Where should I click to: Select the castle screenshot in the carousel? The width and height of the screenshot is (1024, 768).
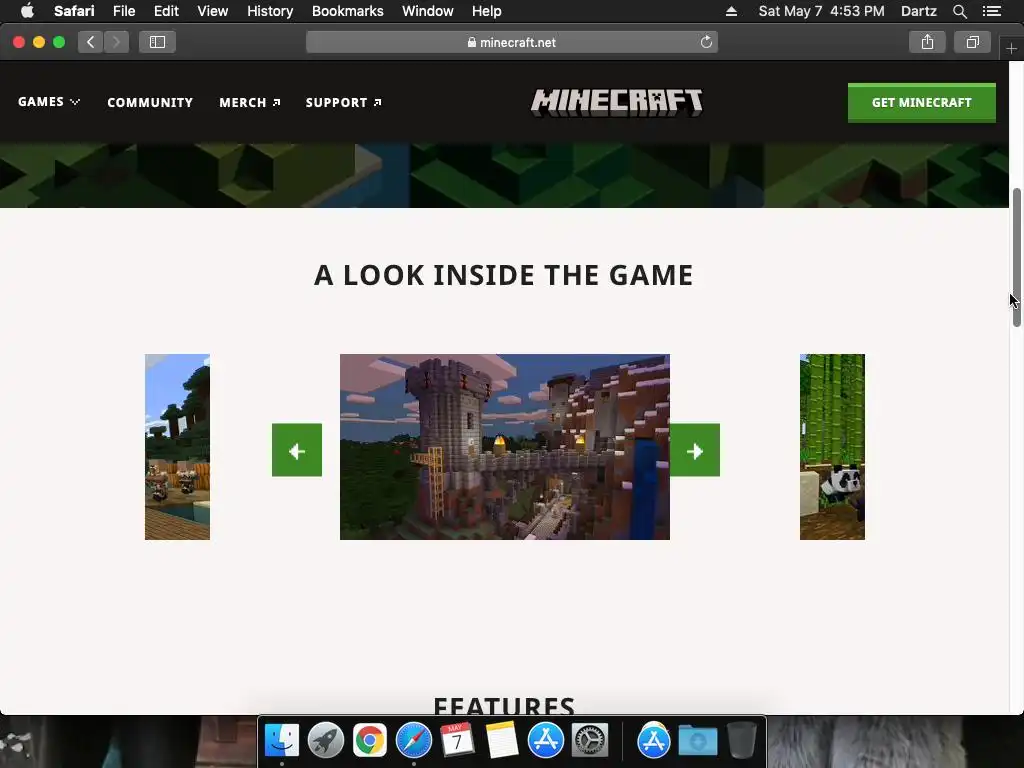[x=505, y=447]
